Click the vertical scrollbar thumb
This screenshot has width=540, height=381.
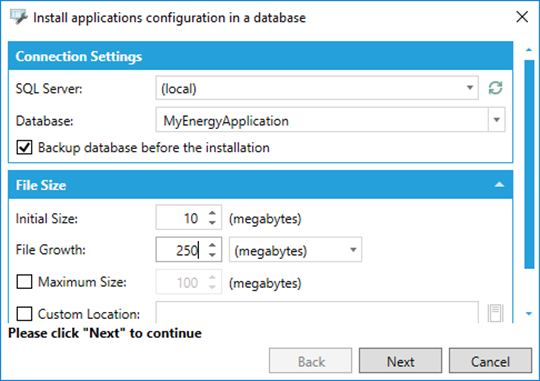coord(529,164)
